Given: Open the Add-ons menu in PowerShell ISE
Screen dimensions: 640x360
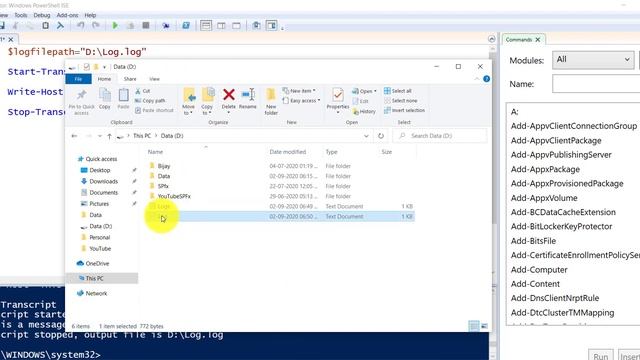Looking at the screenshot, I should [x=67, y=15].
